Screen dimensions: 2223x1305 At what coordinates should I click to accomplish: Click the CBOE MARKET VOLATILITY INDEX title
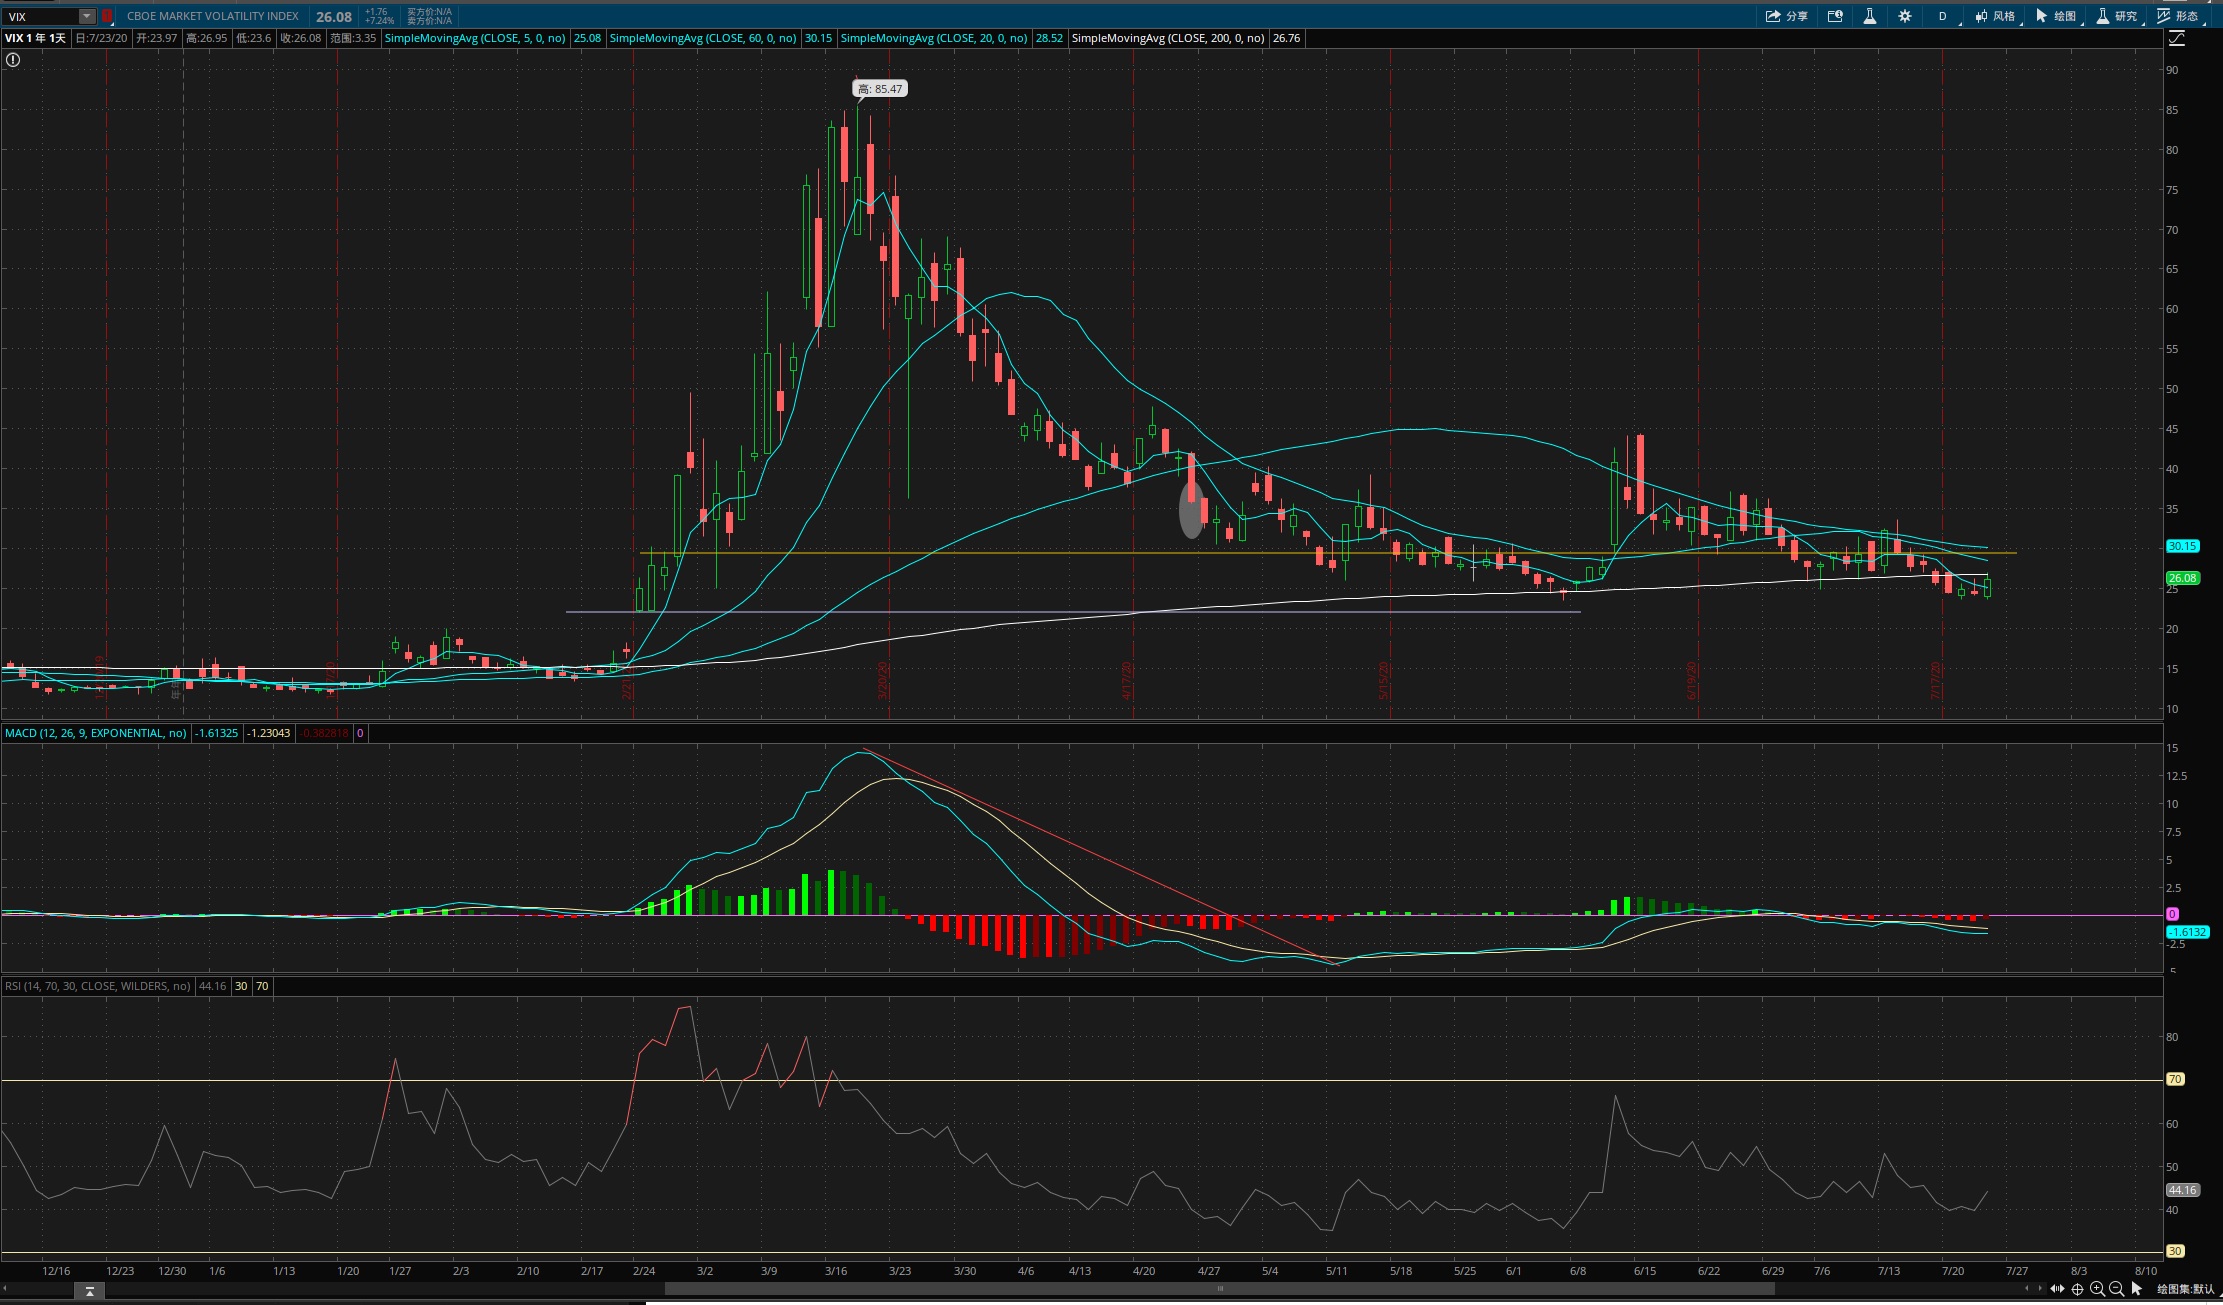click(x=213, y=16)
